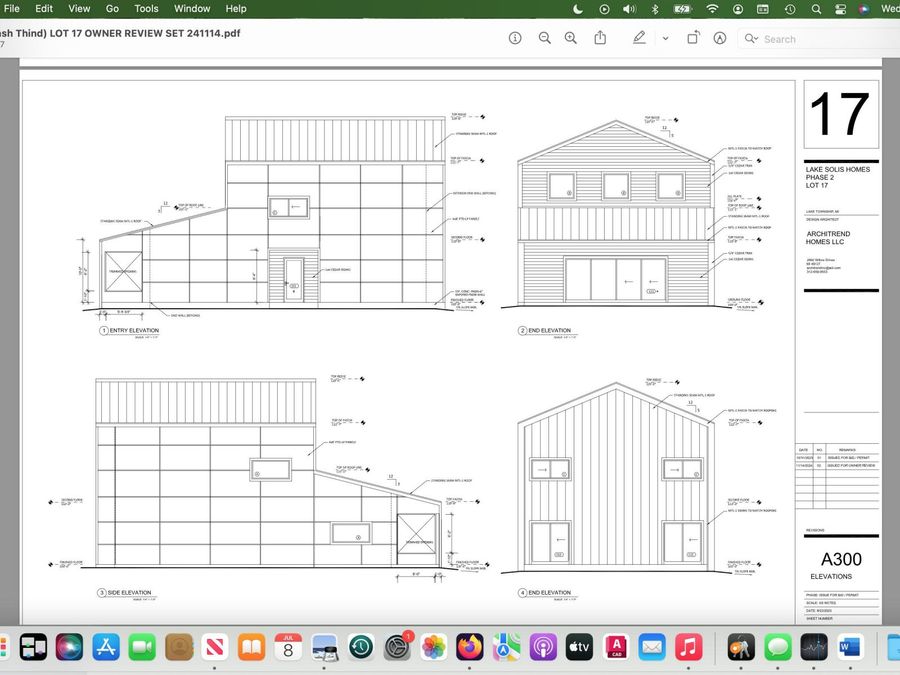Viewport: 900px width, 675px height.
Task: Launch Firefox from the Dock
Action: [470, 647]
